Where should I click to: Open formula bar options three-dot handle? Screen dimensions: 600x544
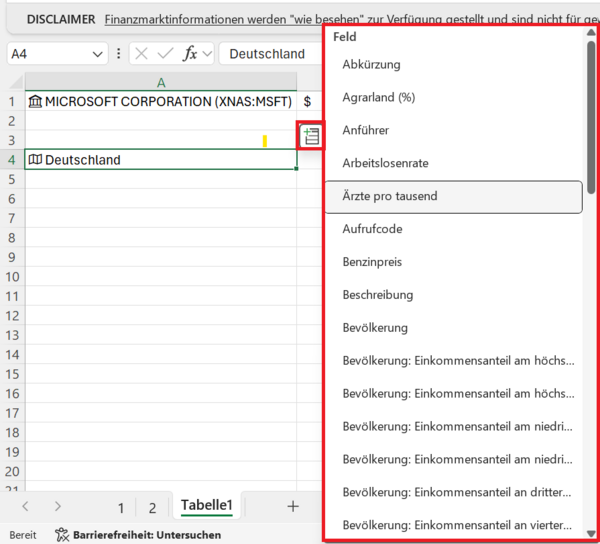pyautogui.click(x=119, y=54)
